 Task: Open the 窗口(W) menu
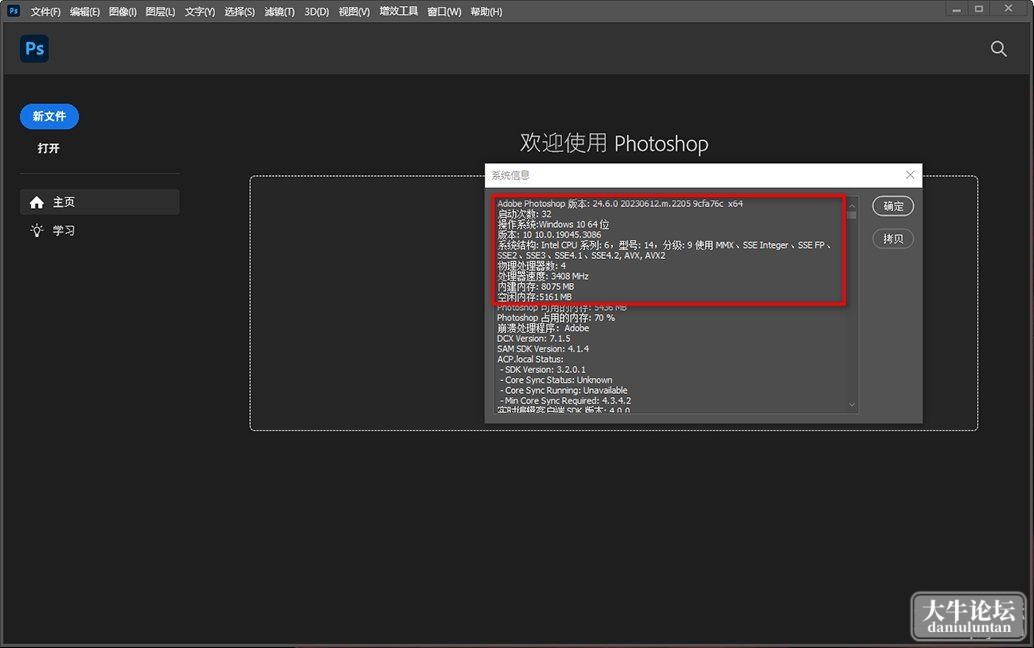tap(444, 12)
